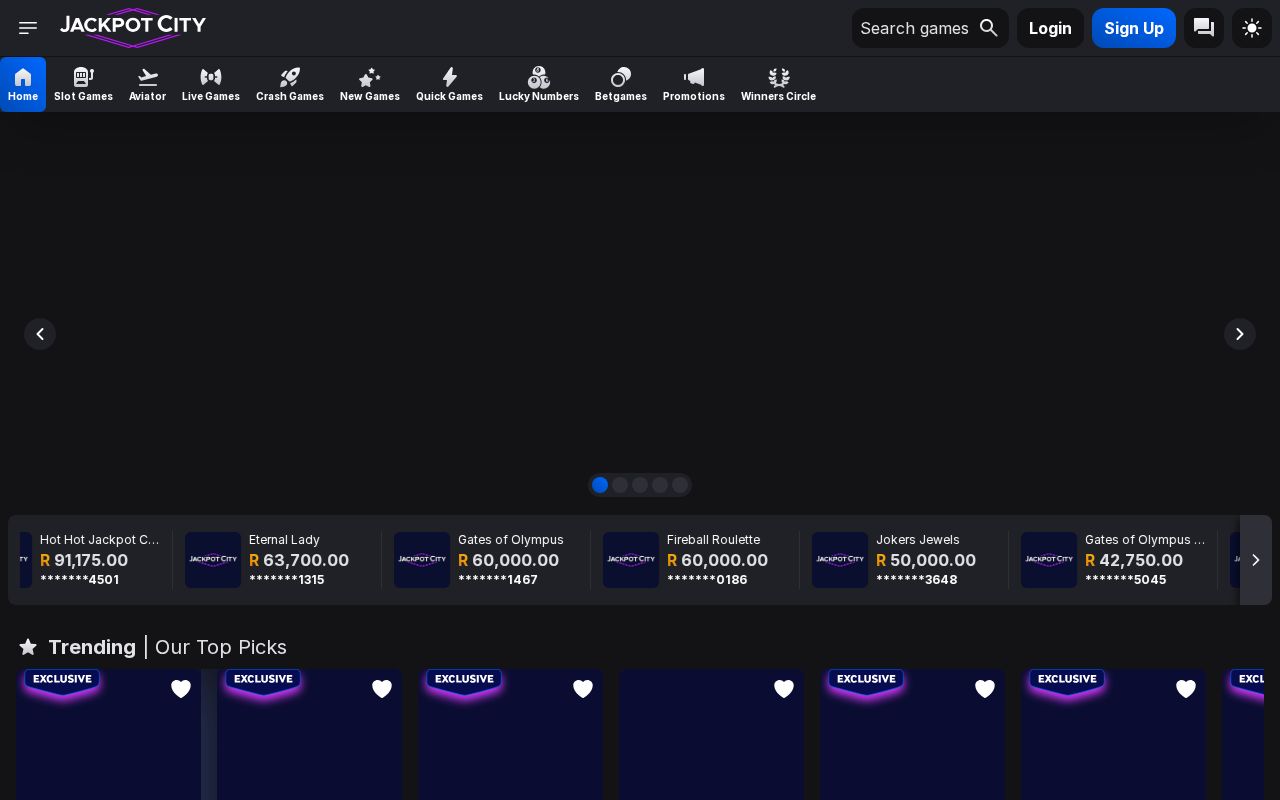The width and height of the screenshot is (1280, 800).
Task: Switch to the Home tab
Action: [23, 84]
